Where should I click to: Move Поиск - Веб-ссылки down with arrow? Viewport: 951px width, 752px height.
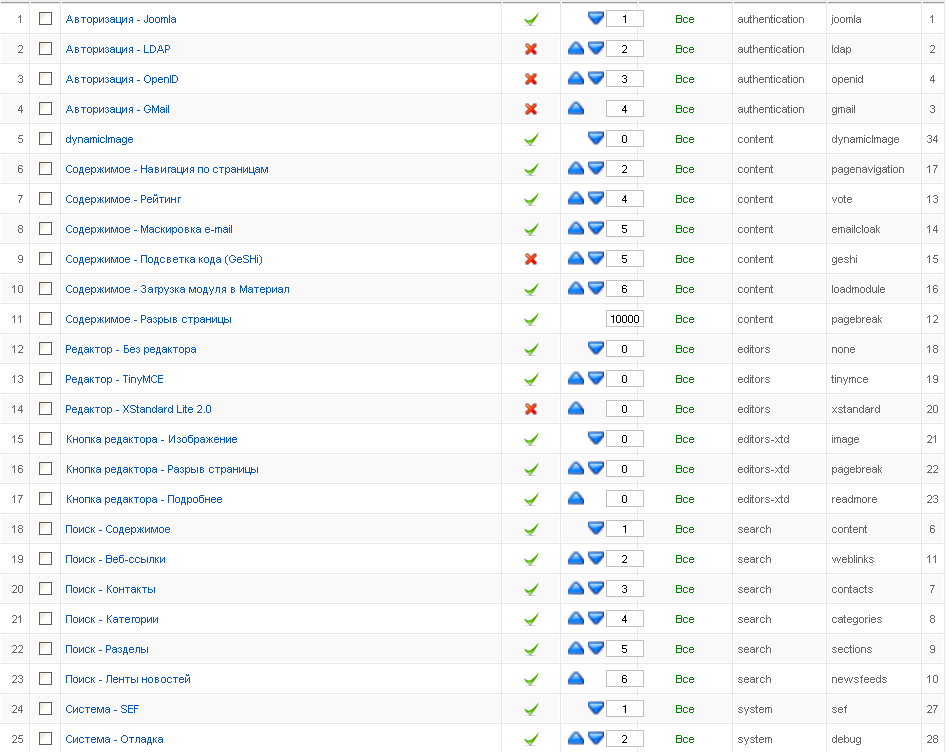click(x=596, y=558)
